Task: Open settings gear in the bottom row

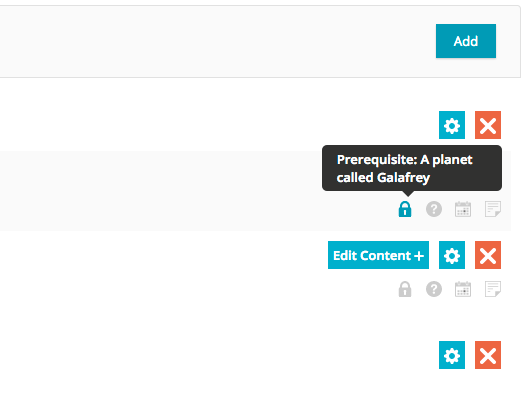Action: click(x=452, y=355)
